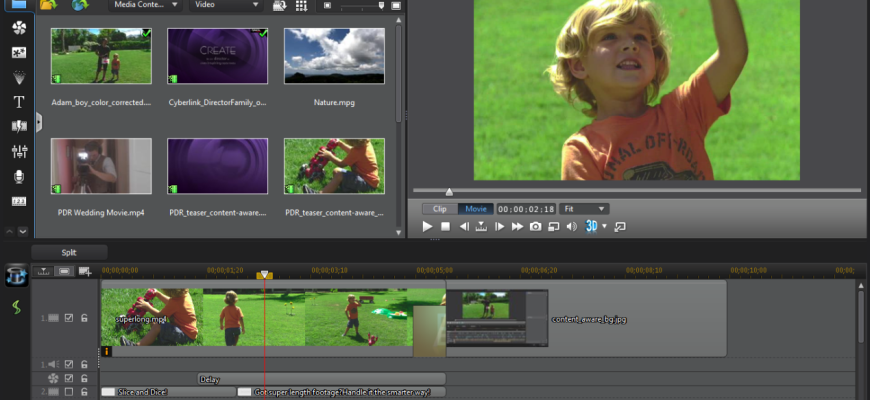
Task: Open the Video filter dropdown
Action: [x=228, y=5]
